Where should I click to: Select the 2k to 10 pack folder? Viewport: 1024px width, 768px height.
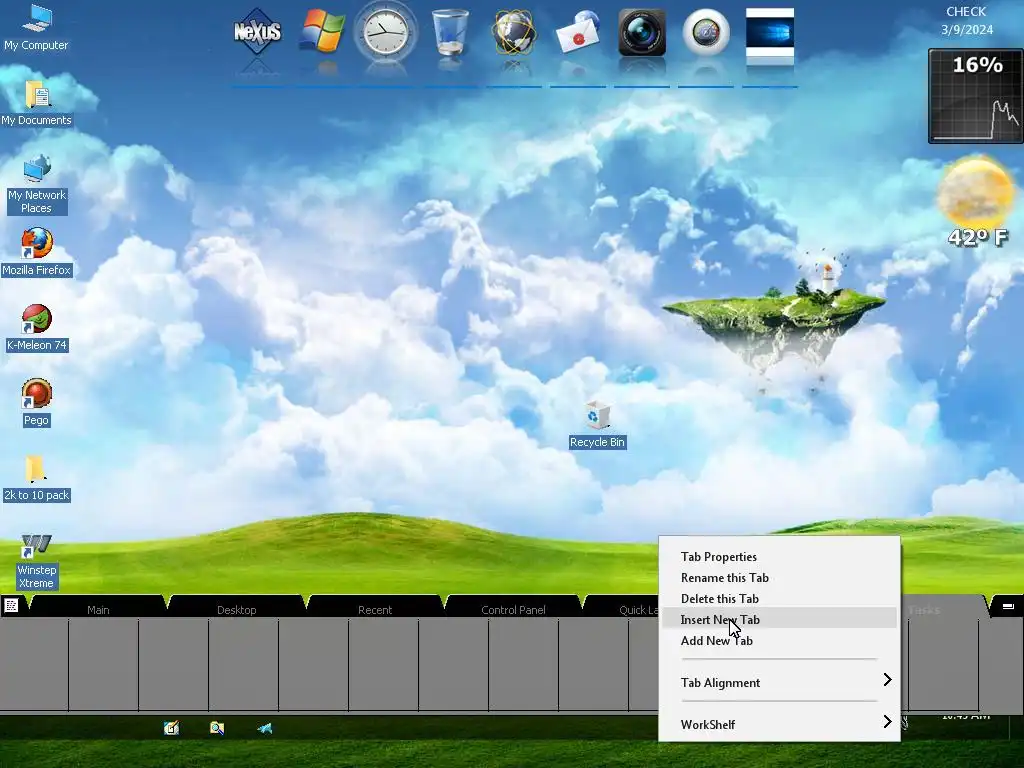pyautogui.click(x=37, y=479)
